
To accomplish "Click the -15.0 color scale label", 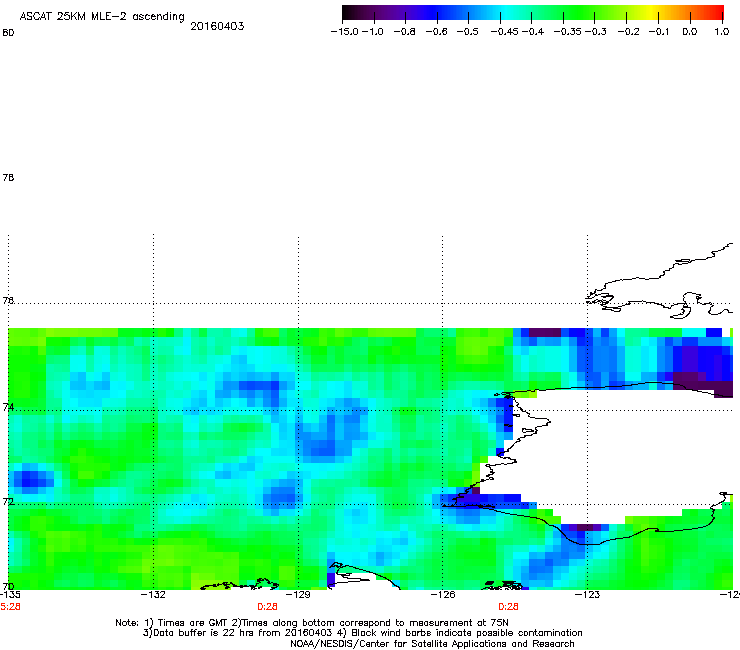I will pyautogui.click(x=345, y=32).
